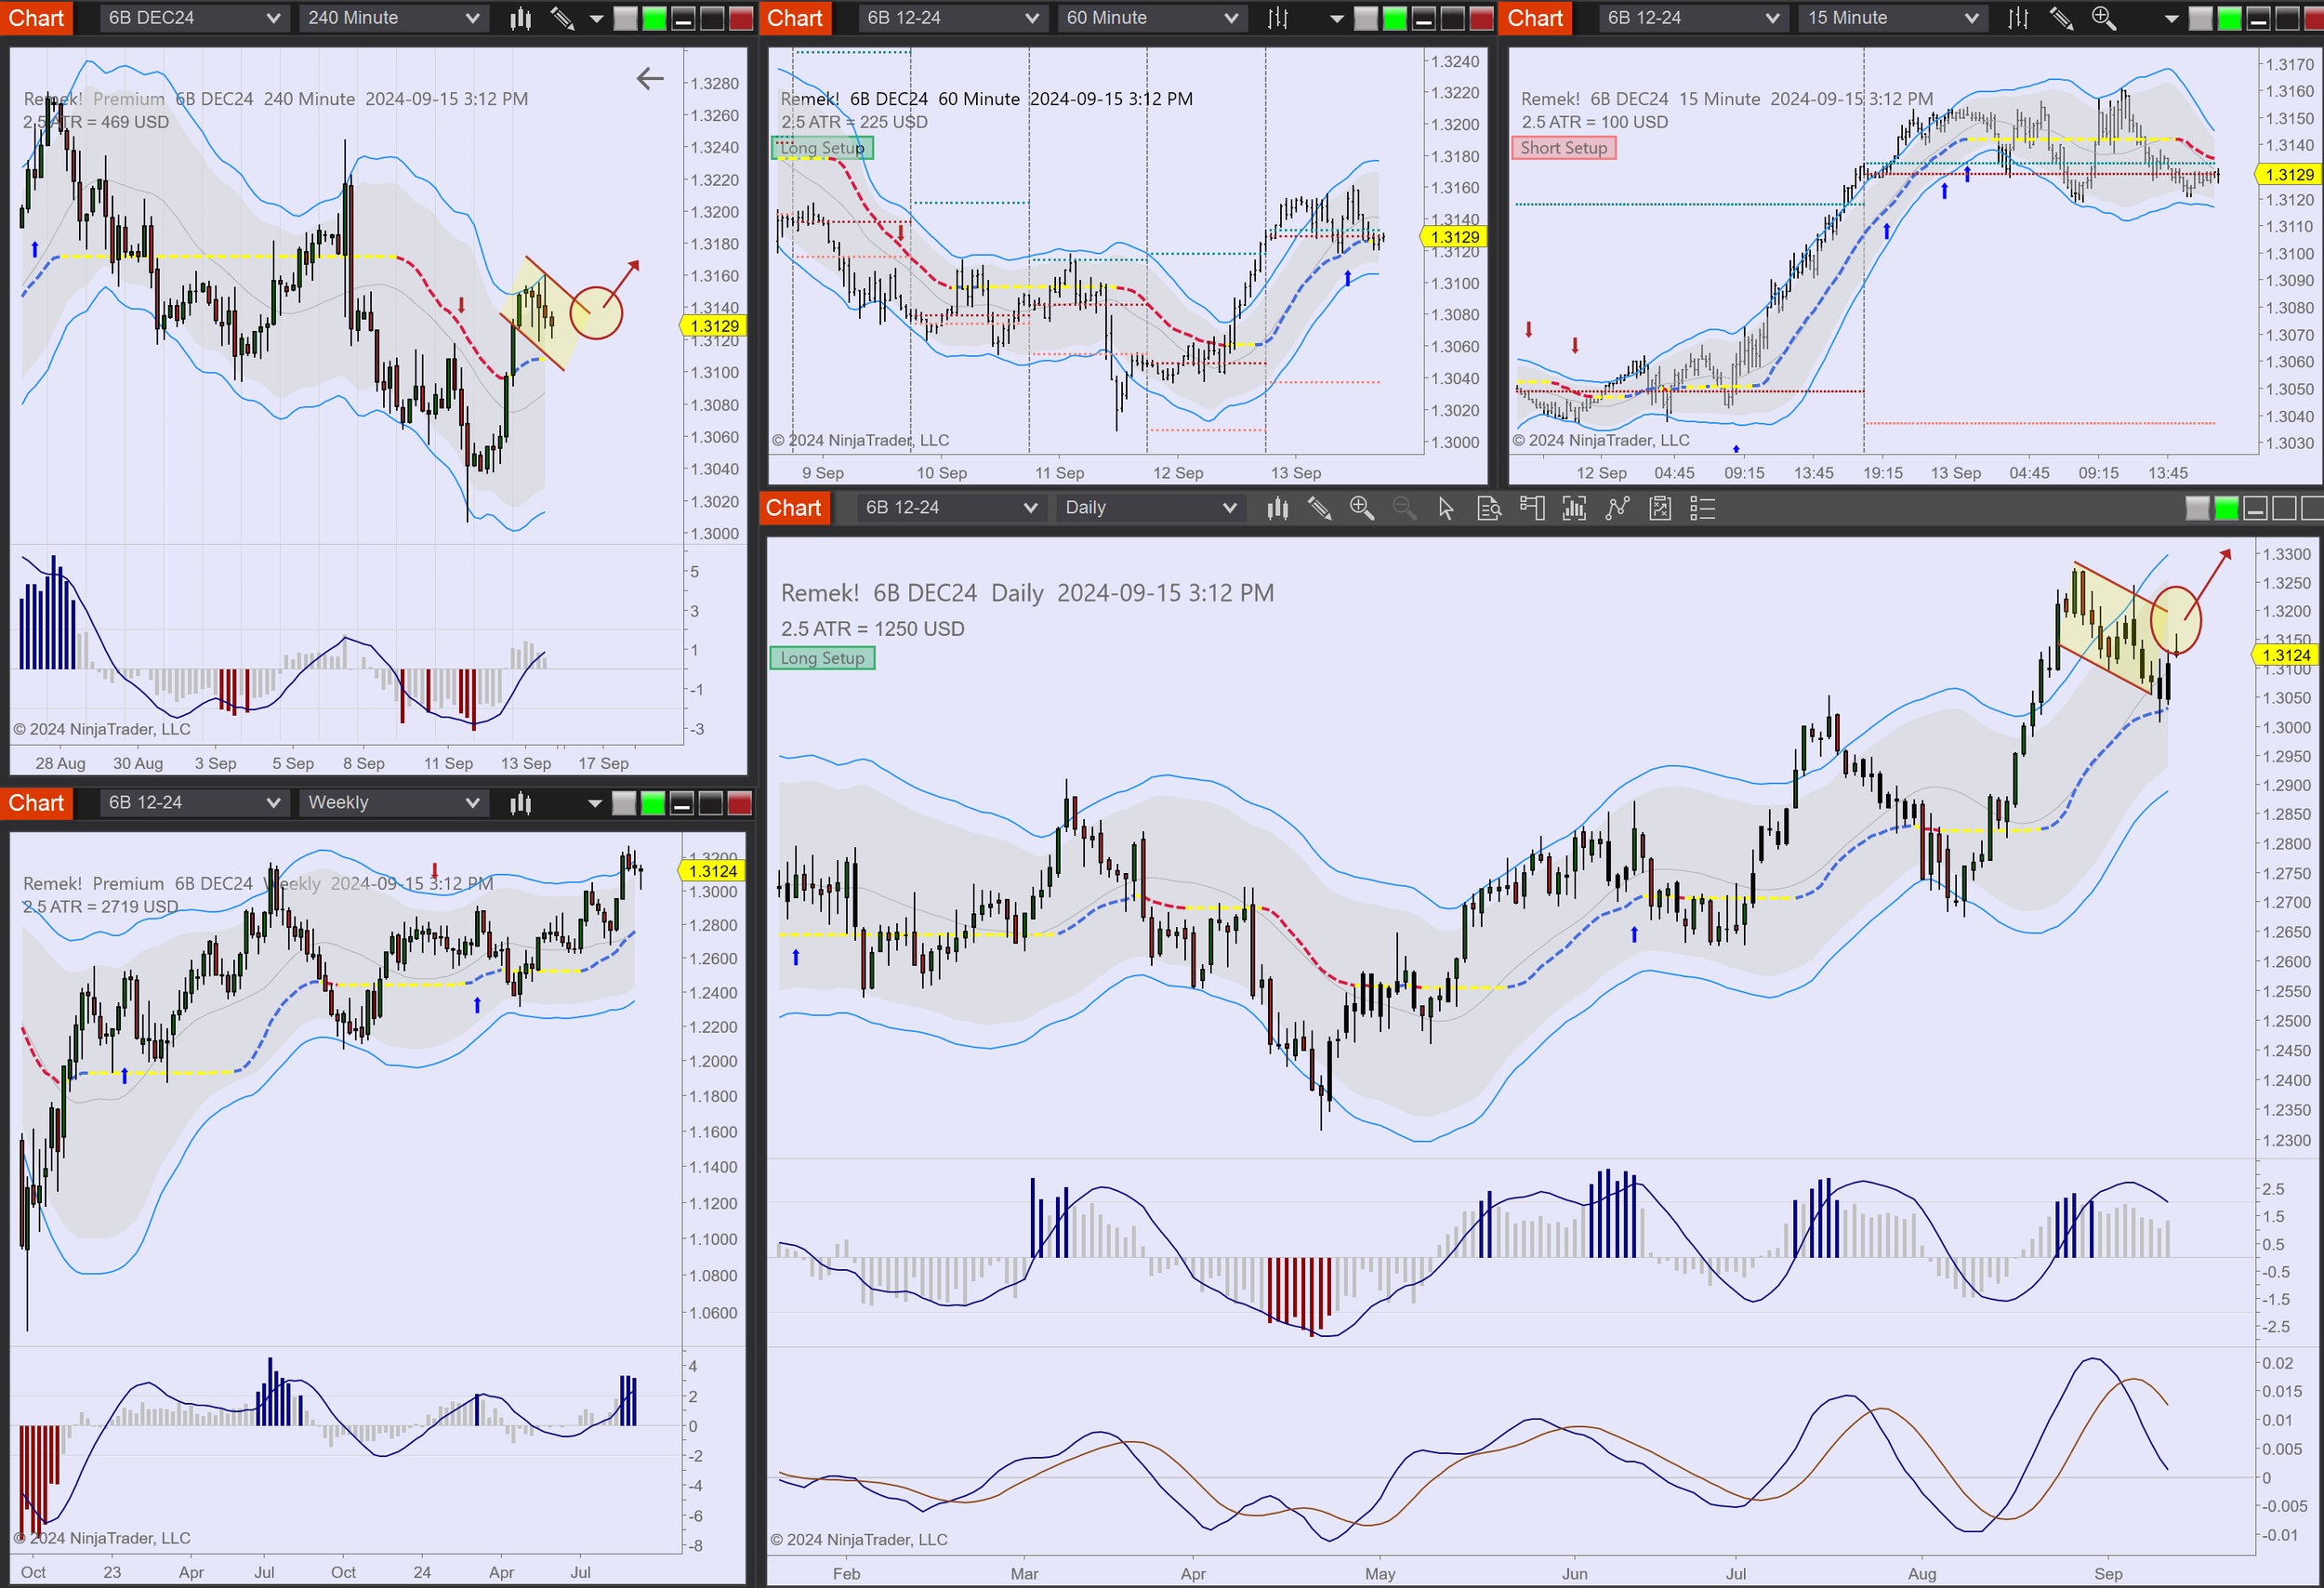The width and height of the screenshot is (2324, 1588).
Task: Open Zoom In tool on the Daily chart toolbar
Action: click(x=1361, y=509)
